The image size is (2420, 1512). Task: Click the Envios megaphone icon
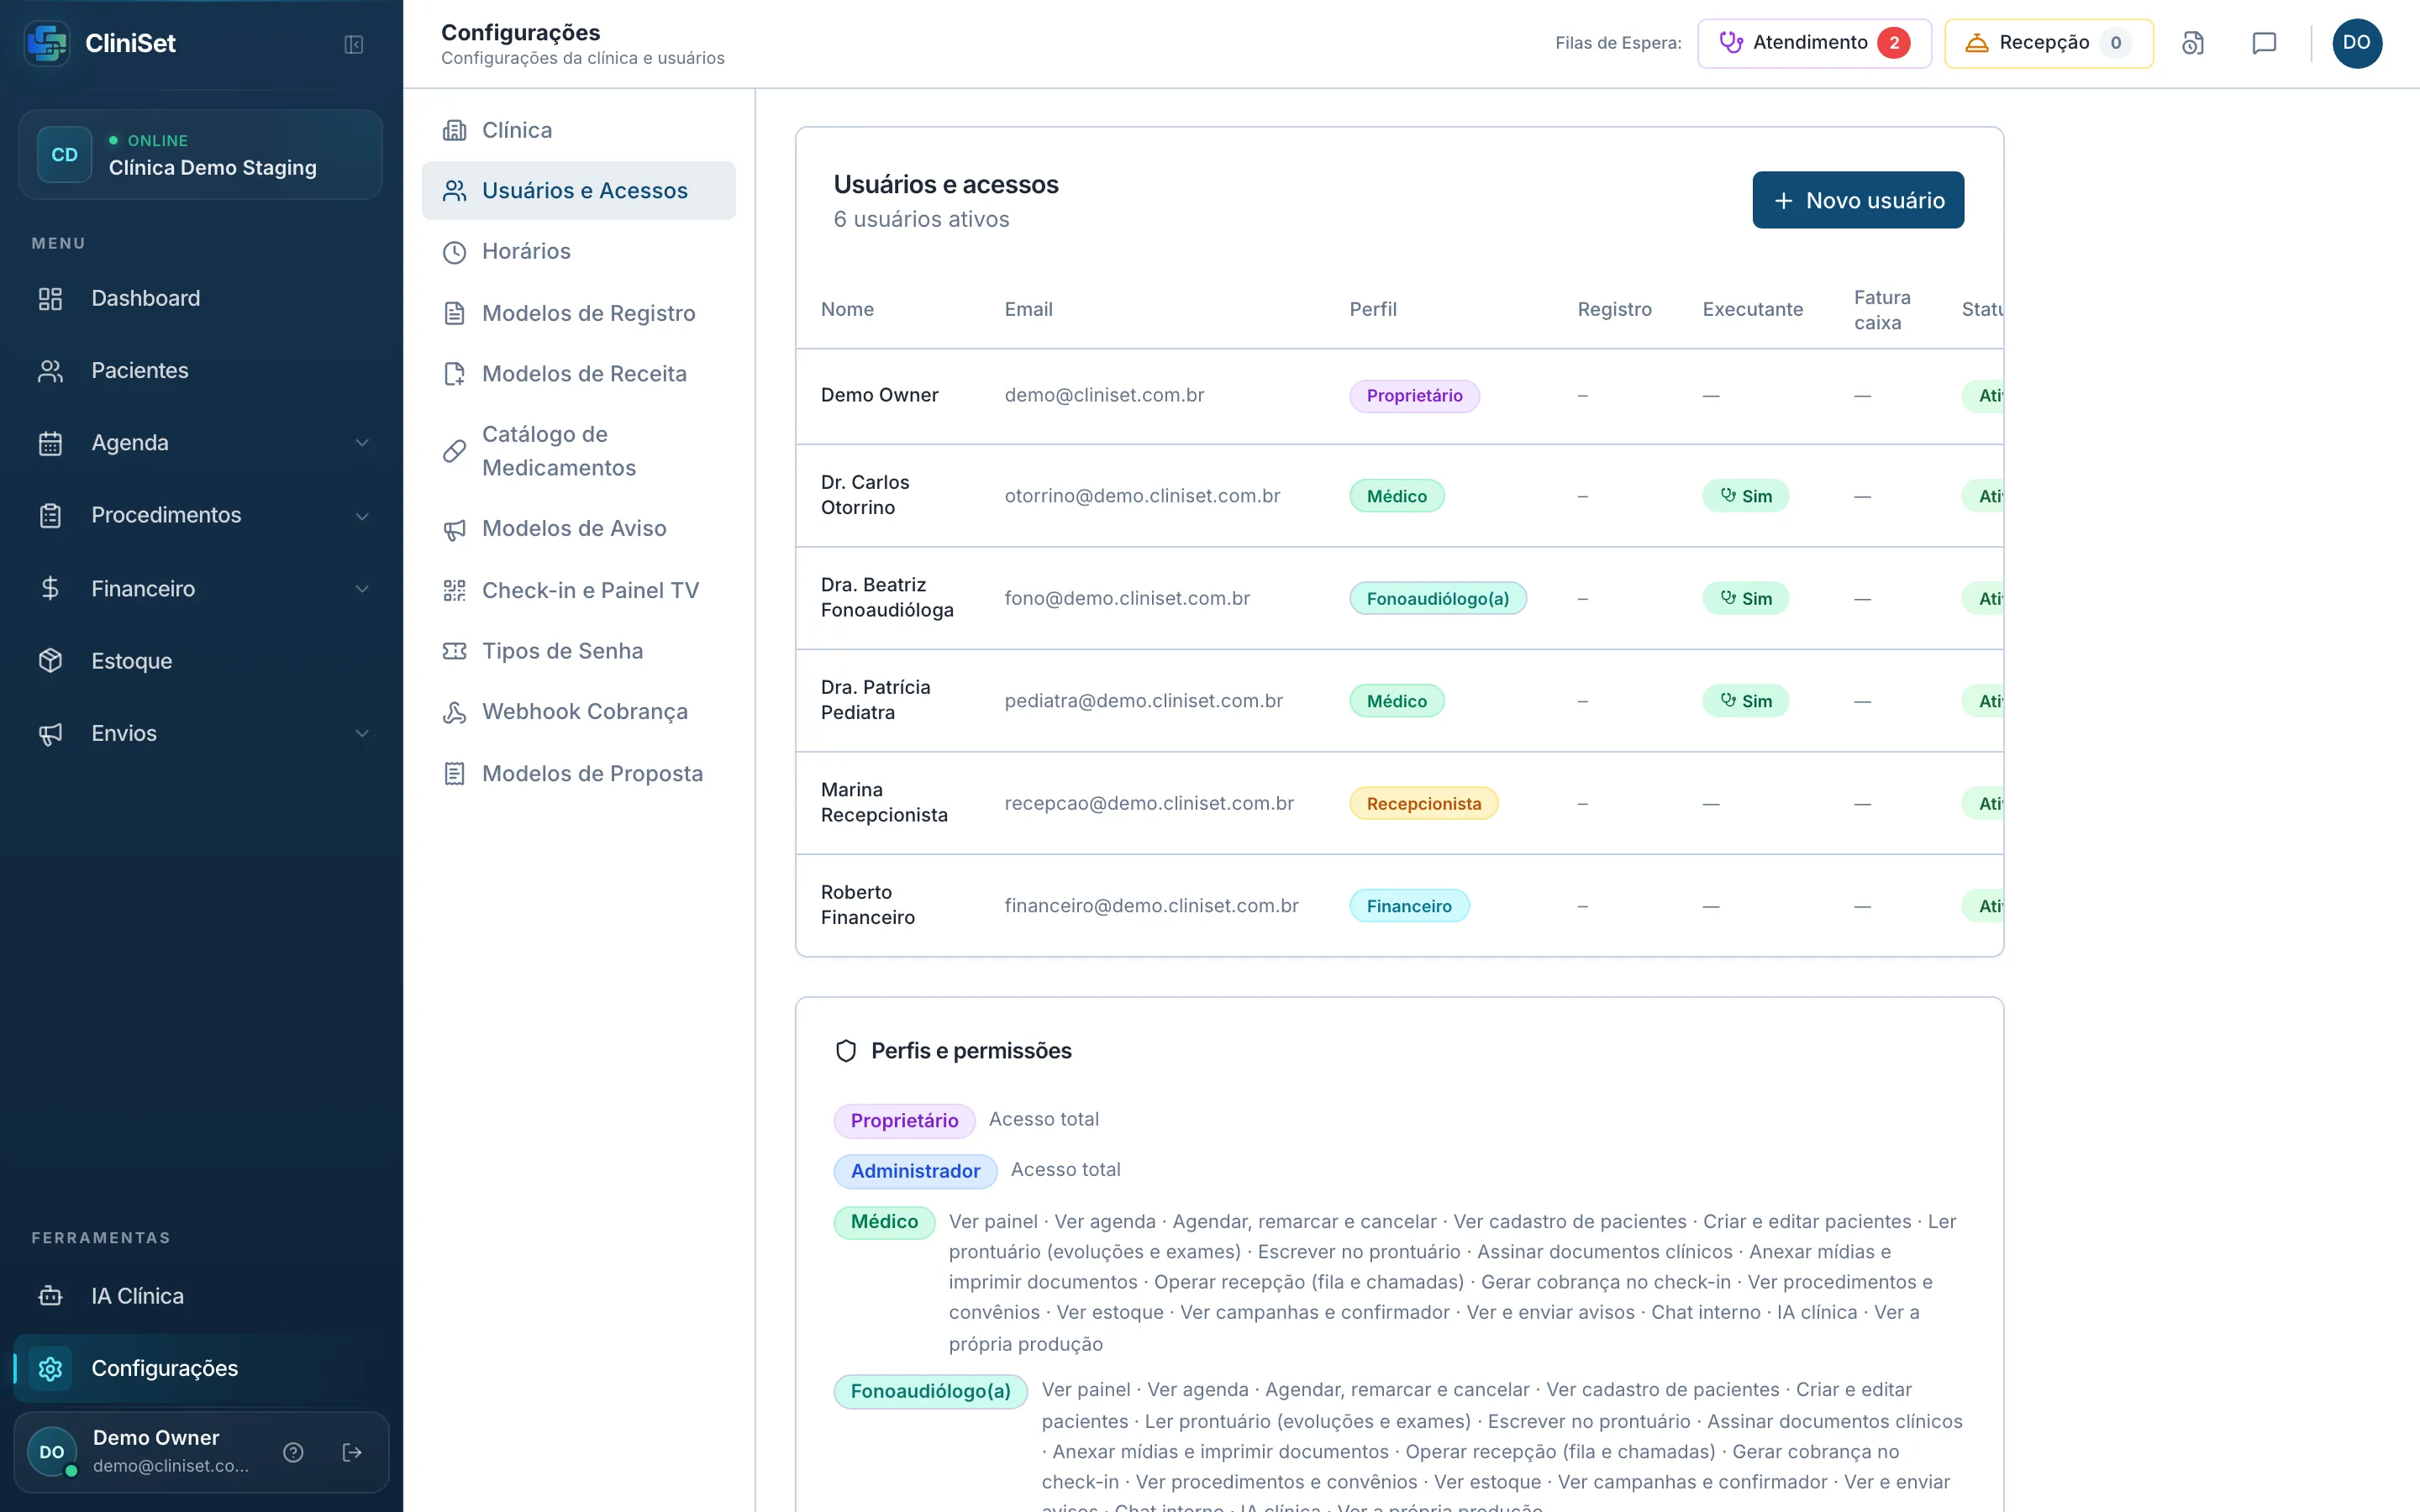50,733
